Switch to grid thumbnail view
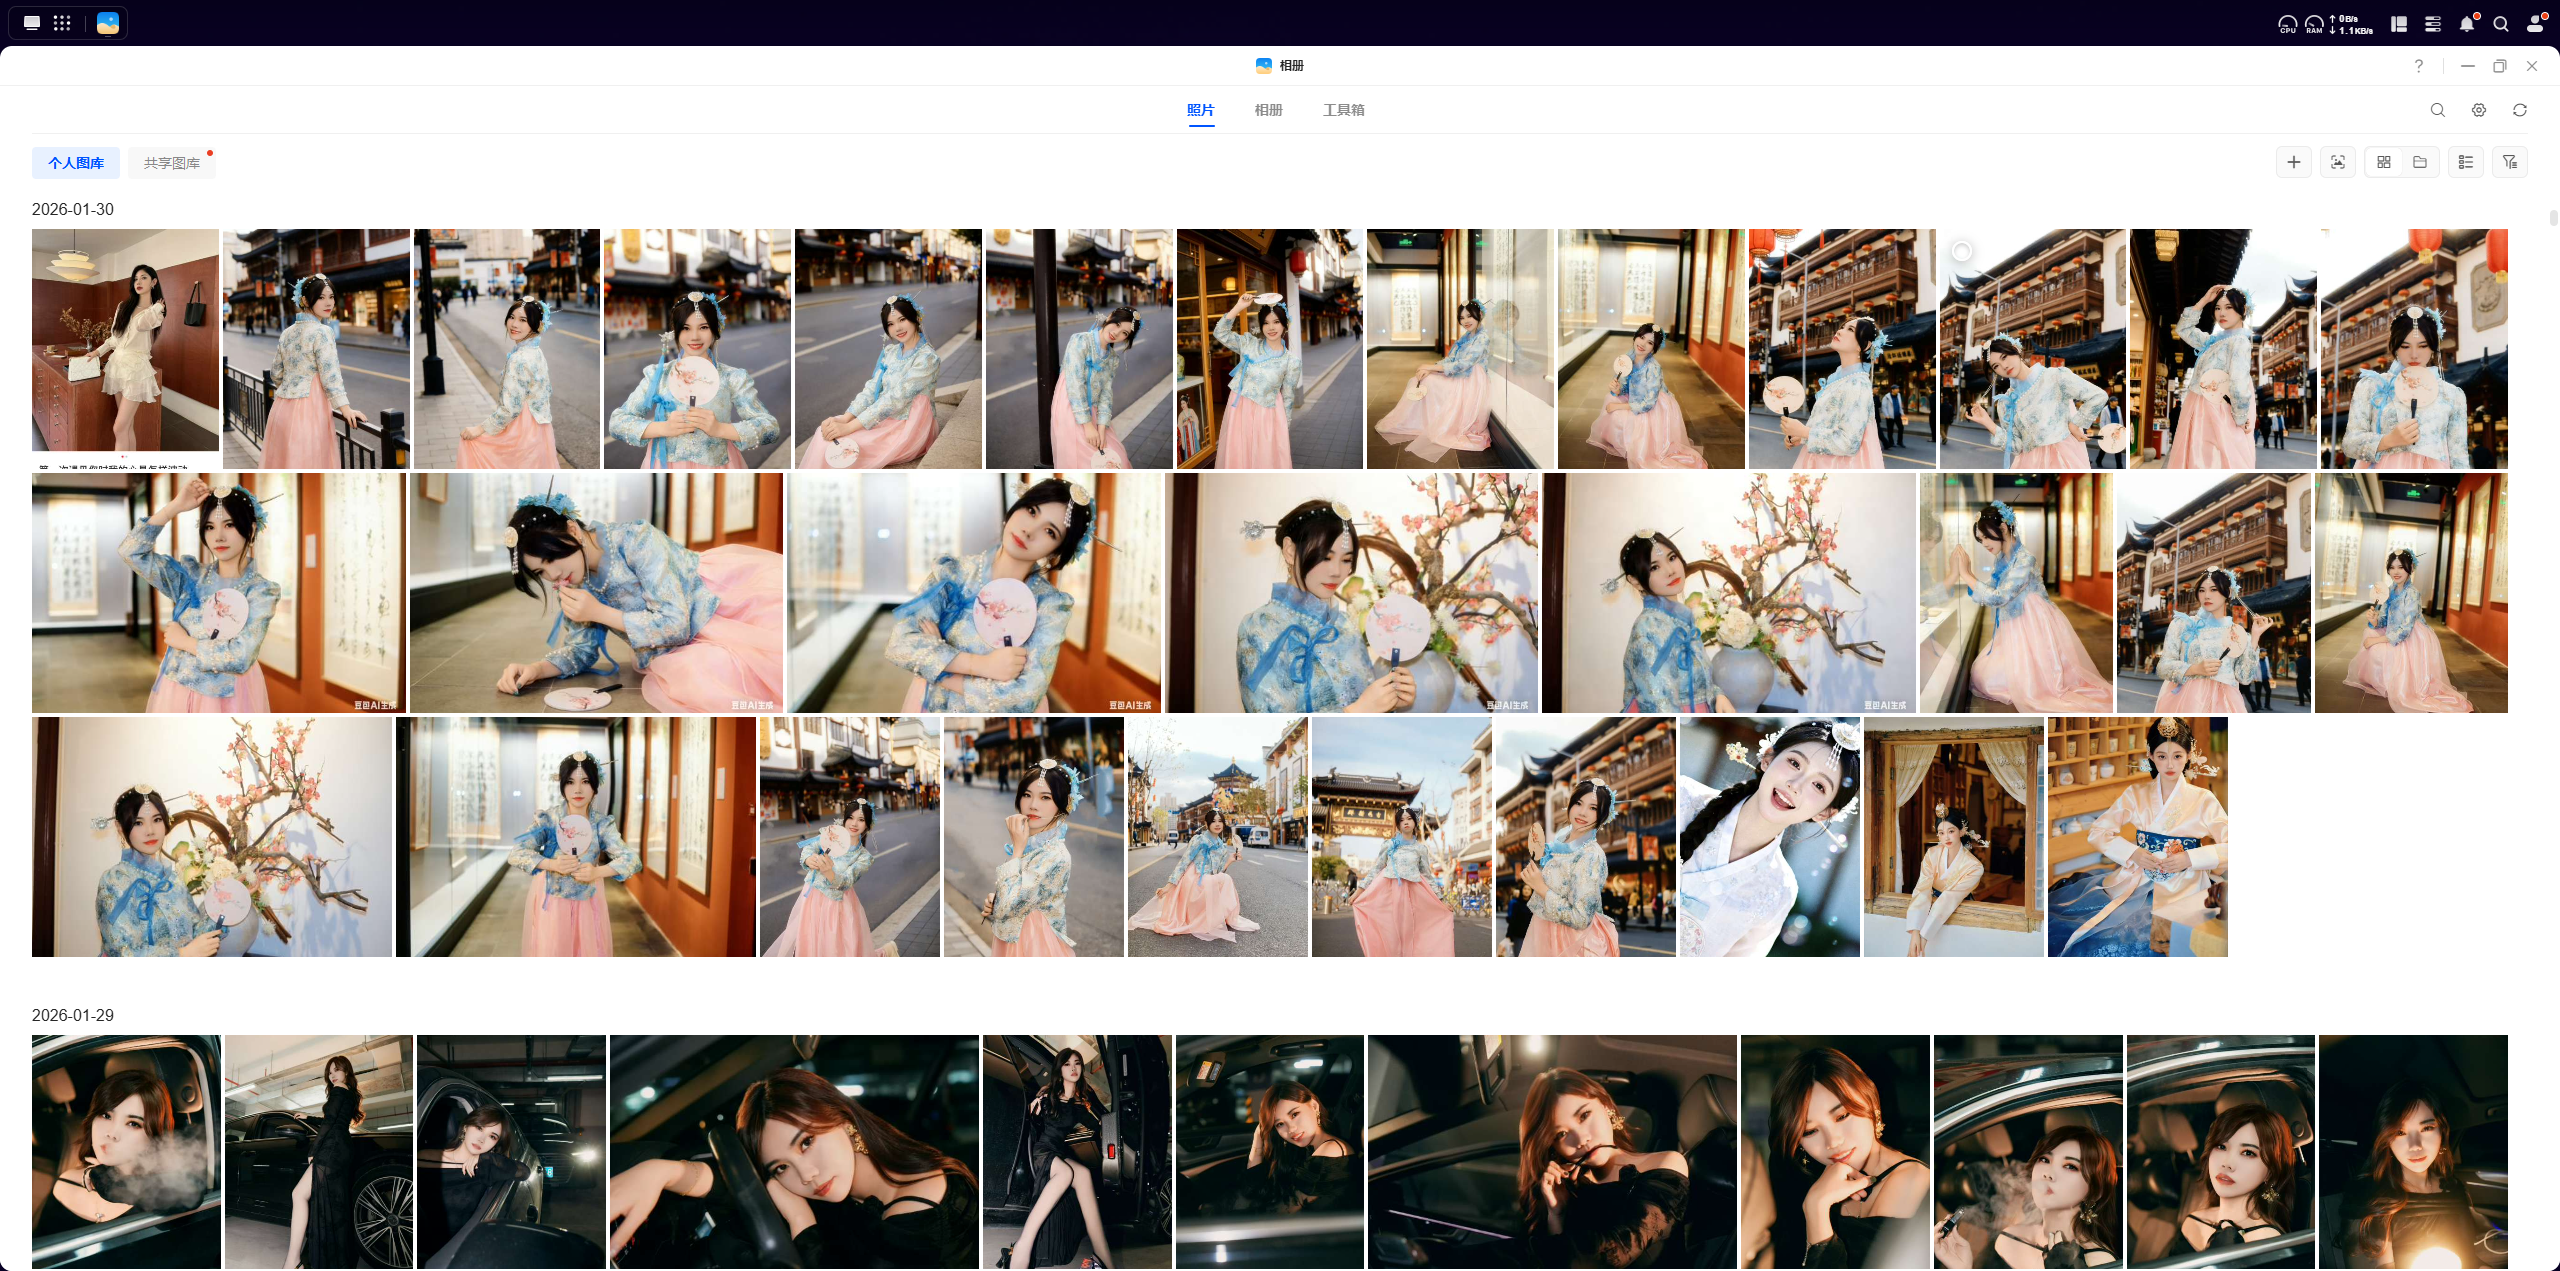The image size is (2560, 1271). (x=2383, y=162)
